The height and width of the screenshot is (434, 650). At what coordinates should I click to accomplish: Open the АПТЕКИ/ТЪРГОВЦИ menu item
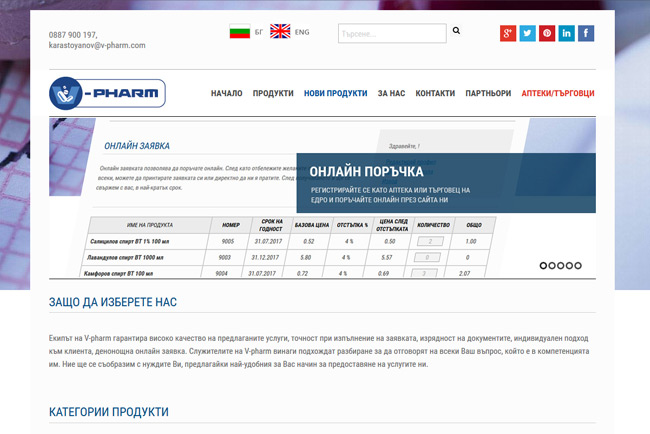pos(558,93)
